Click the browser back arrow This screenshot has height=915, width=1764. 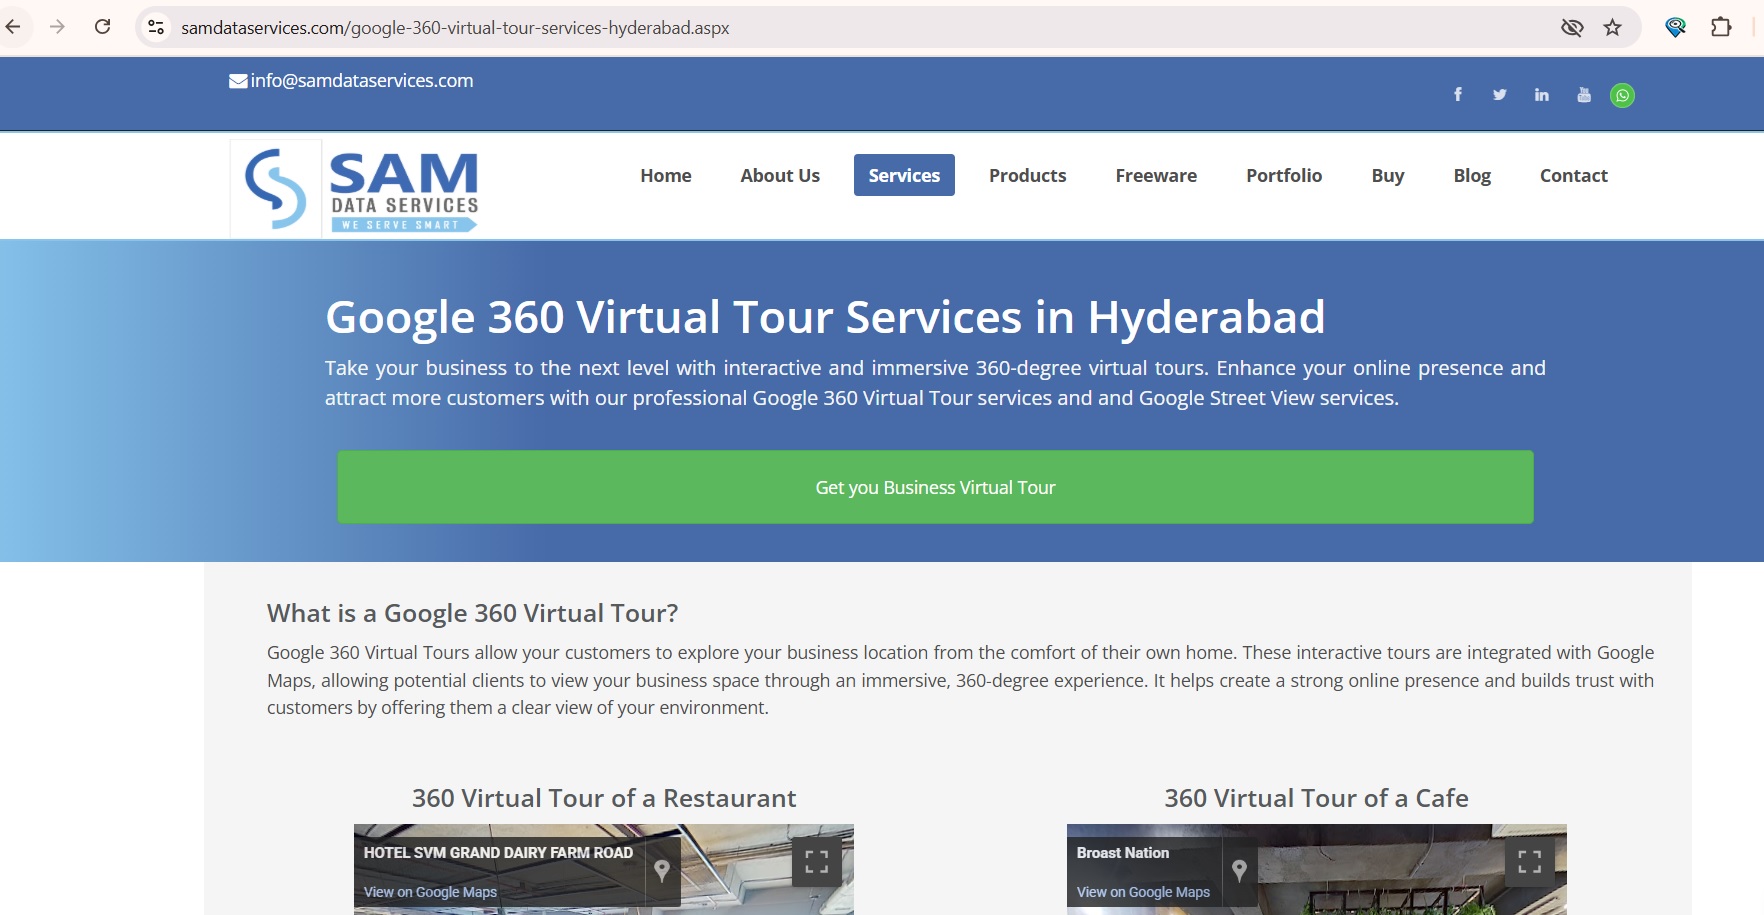[13, 27]
